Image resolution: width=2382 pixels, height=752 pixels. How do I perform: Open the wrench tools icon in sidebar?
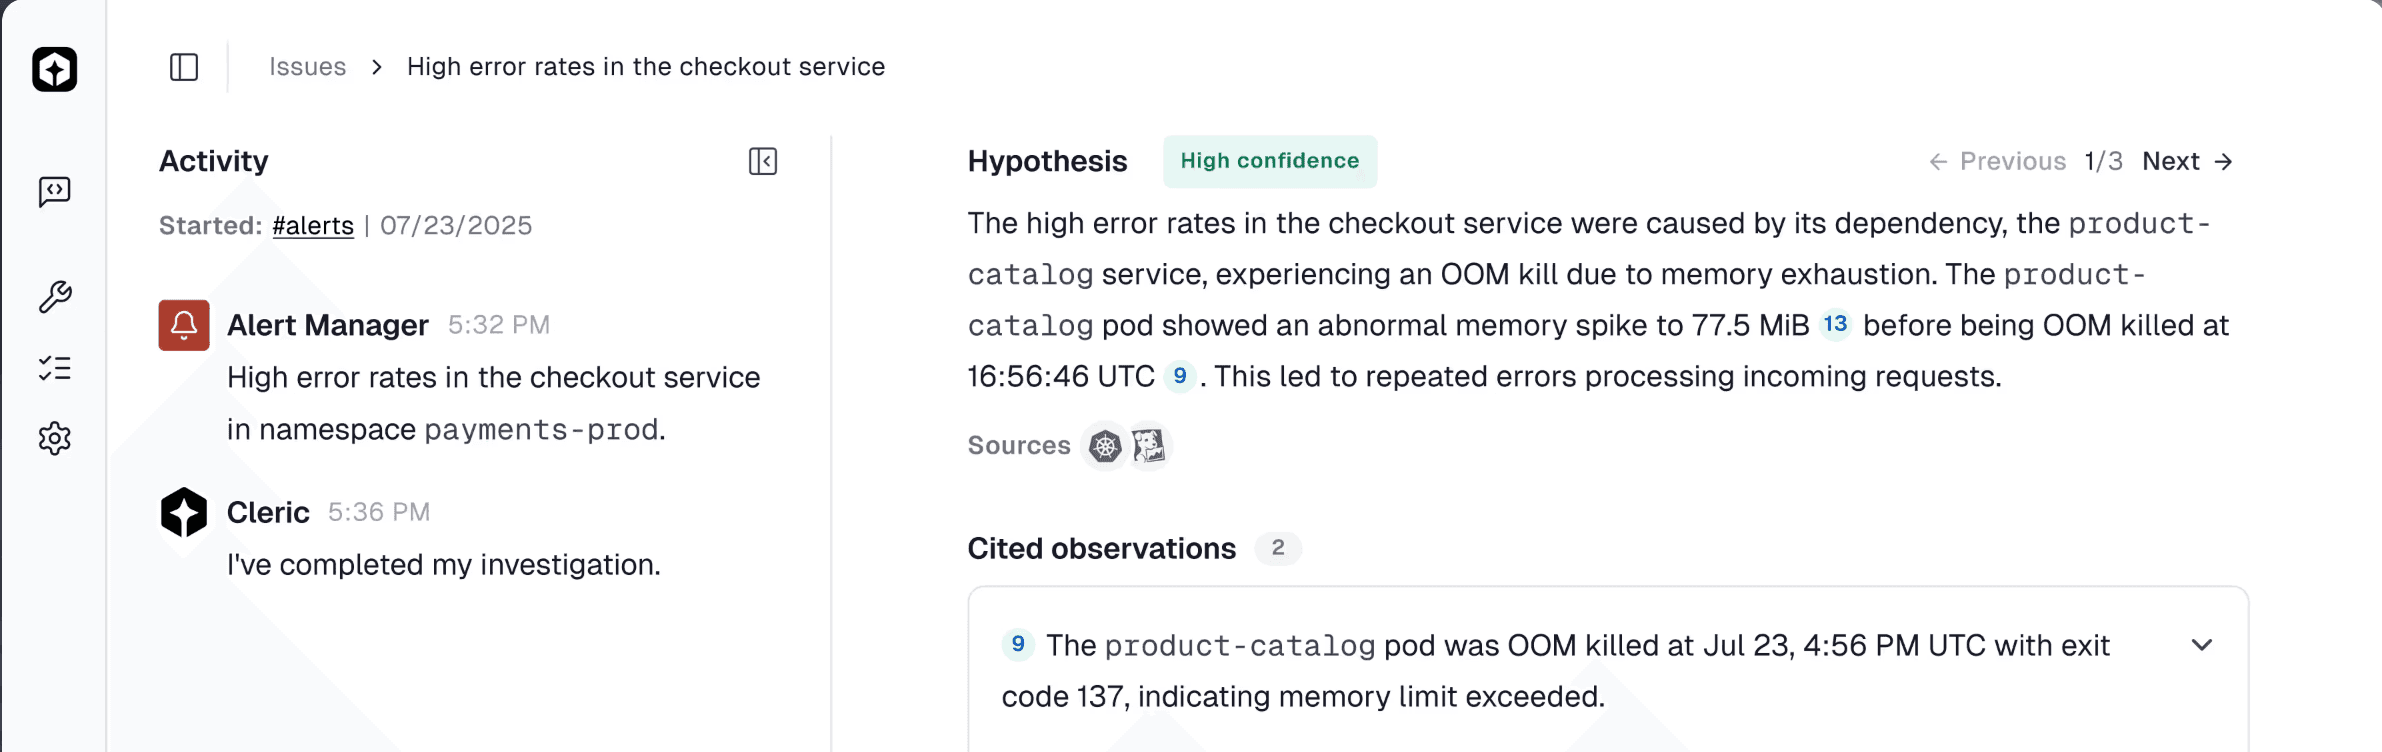point(55,297)
